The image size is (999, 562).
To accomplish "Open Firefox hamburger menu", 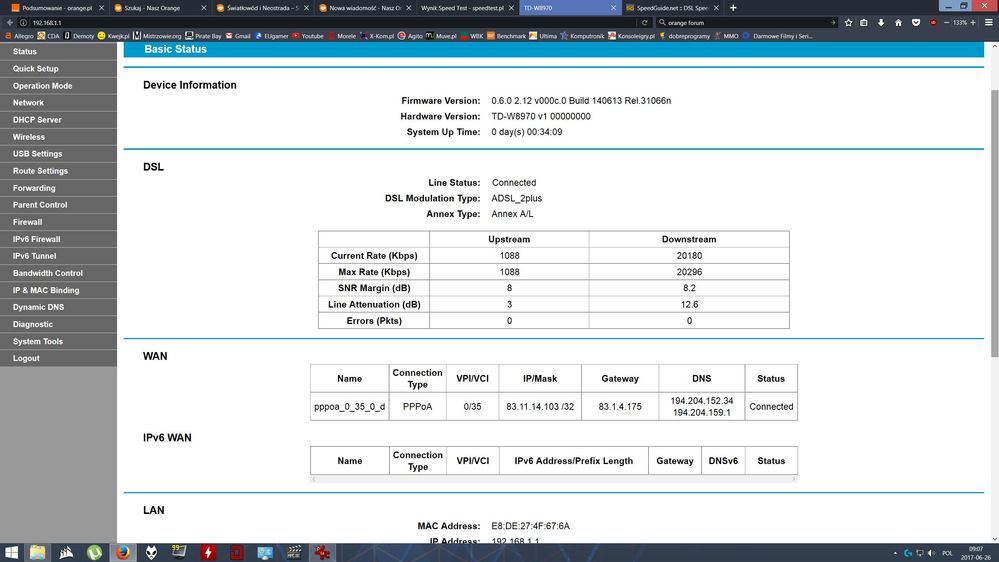I will pos(989,22).
